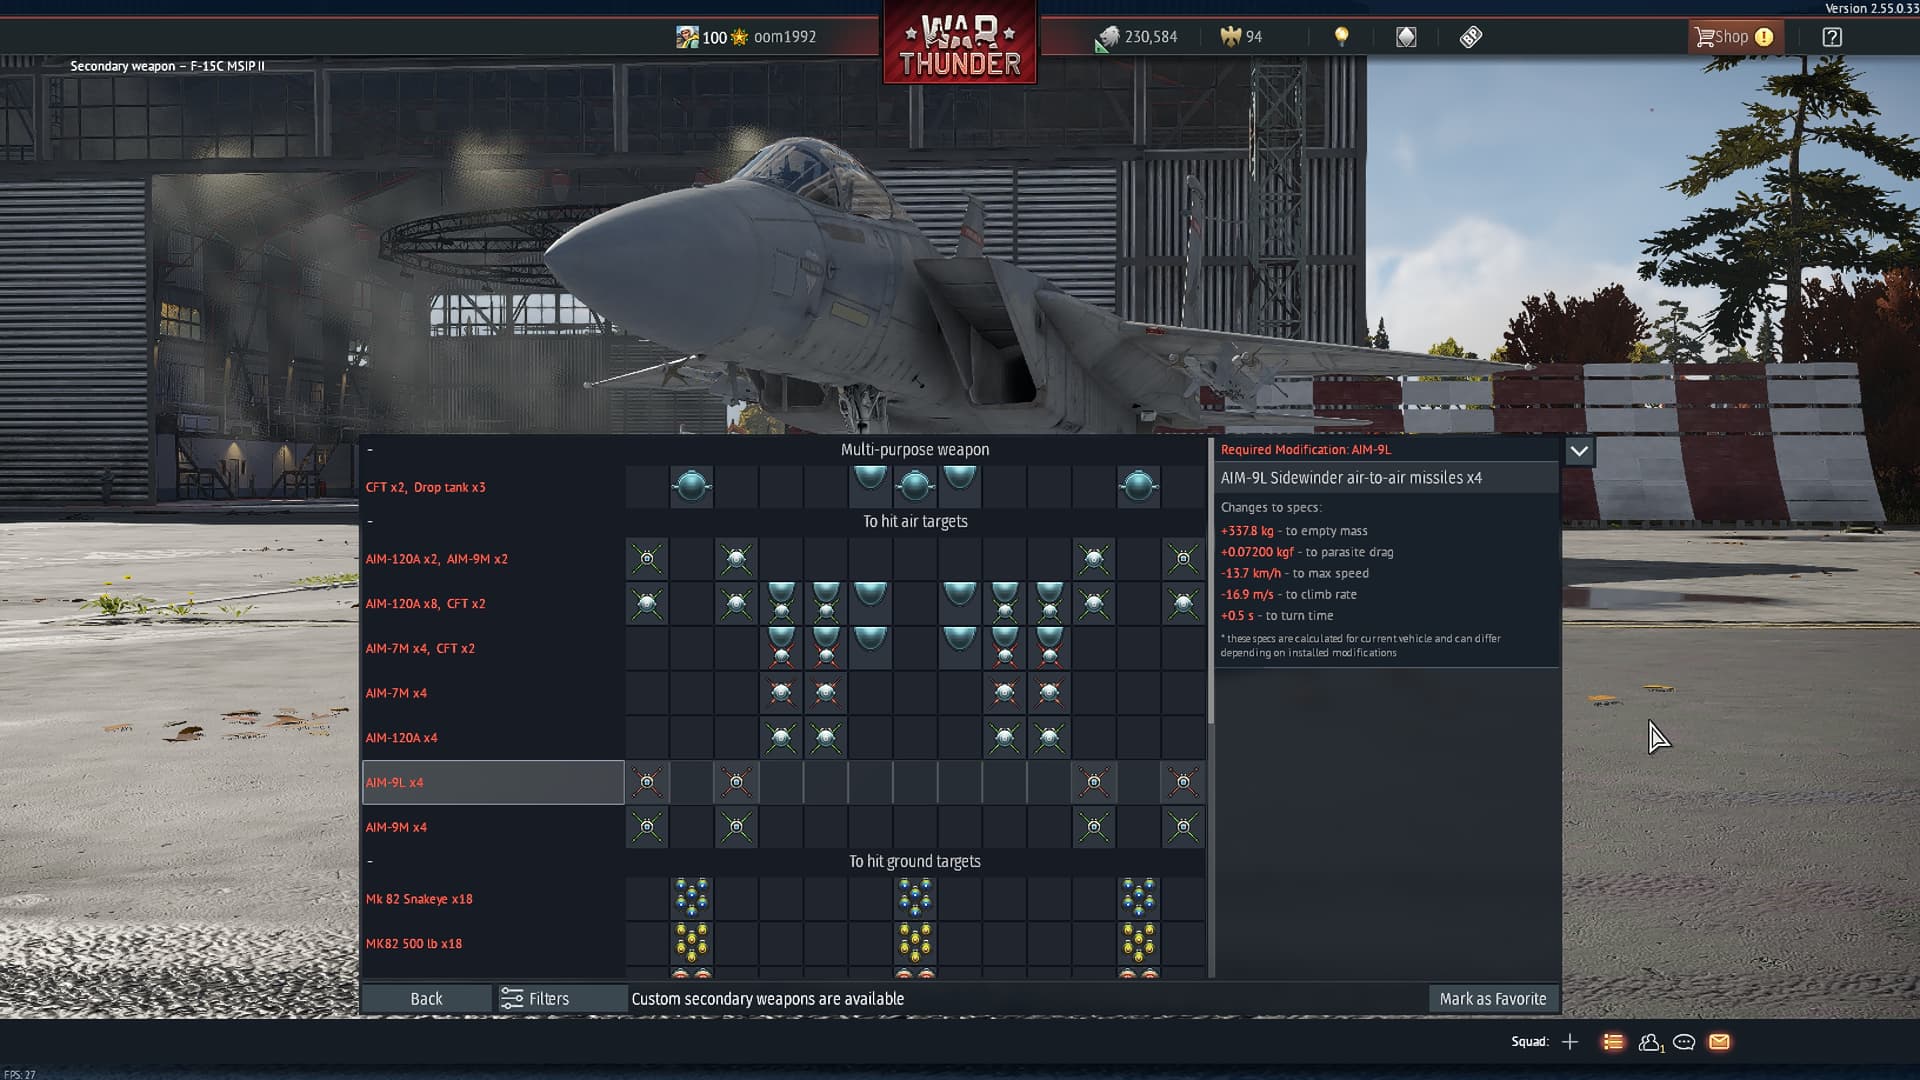Collapse the To hit air targets section
The width and height of the screenshot is (1920, 1080).
point(370,522)
